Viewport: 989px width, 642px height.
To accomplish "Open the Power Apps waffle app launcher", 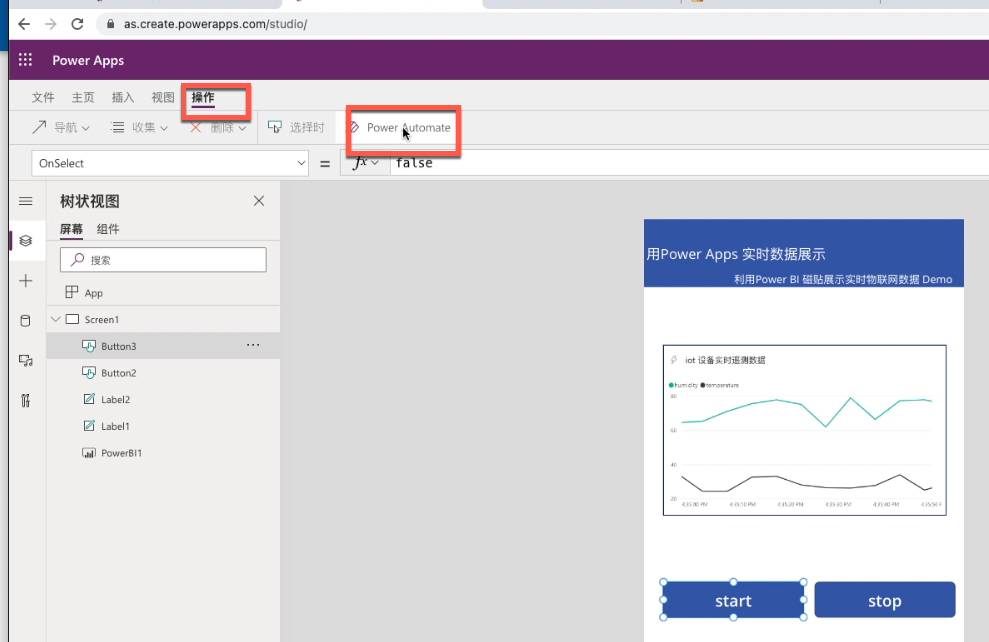I will pyautogui.click(x=25, y=60).
